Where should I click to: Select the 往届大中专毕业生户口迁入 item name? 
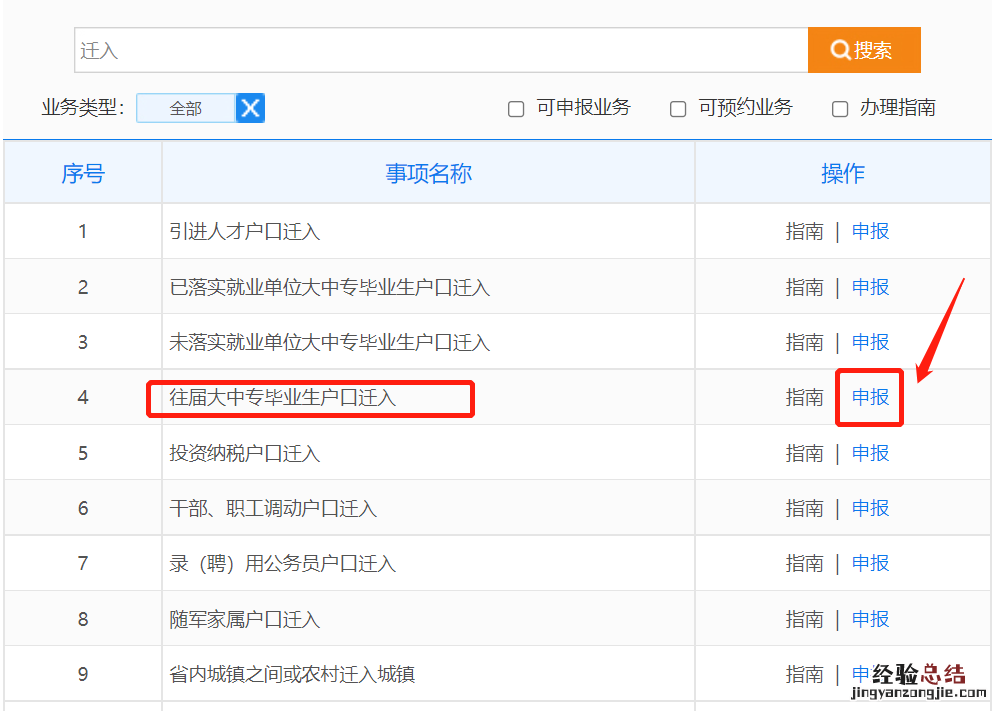coord(283,397)
